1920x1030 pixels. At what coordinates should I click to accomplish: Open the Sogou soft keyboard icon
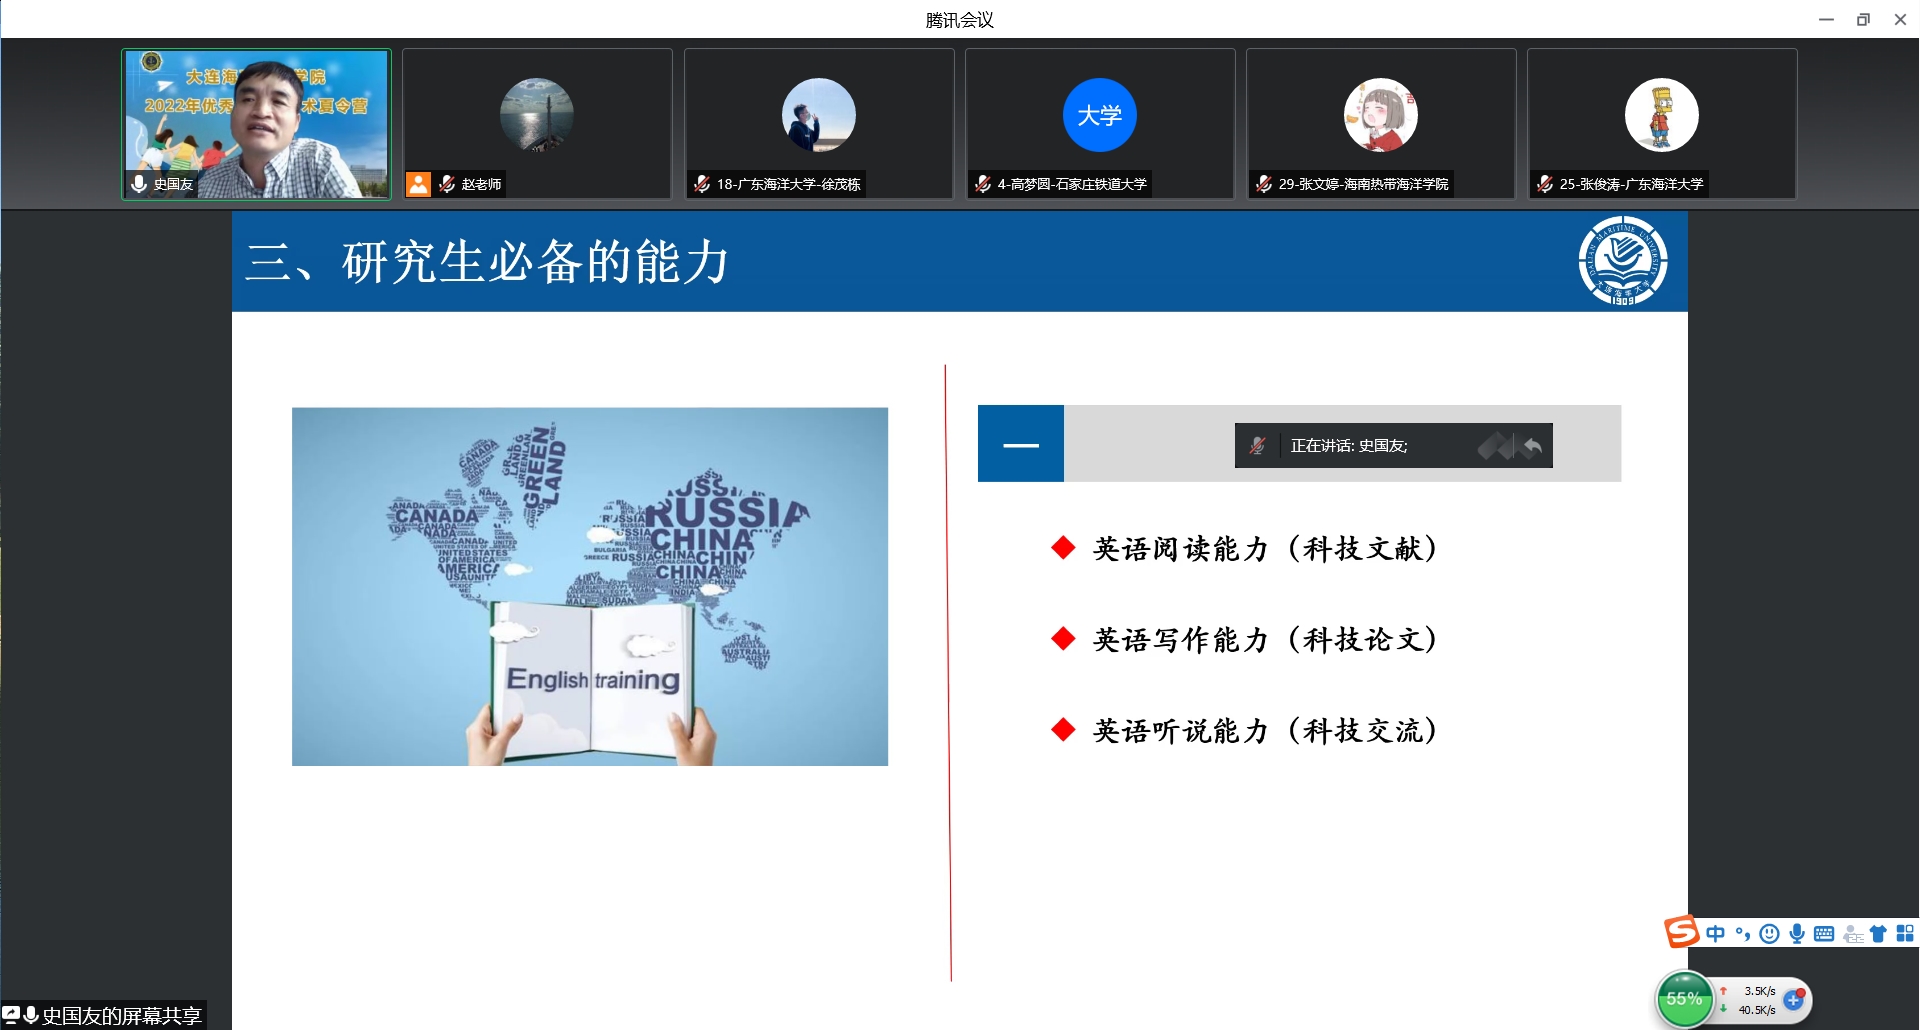pos(1824,934)
